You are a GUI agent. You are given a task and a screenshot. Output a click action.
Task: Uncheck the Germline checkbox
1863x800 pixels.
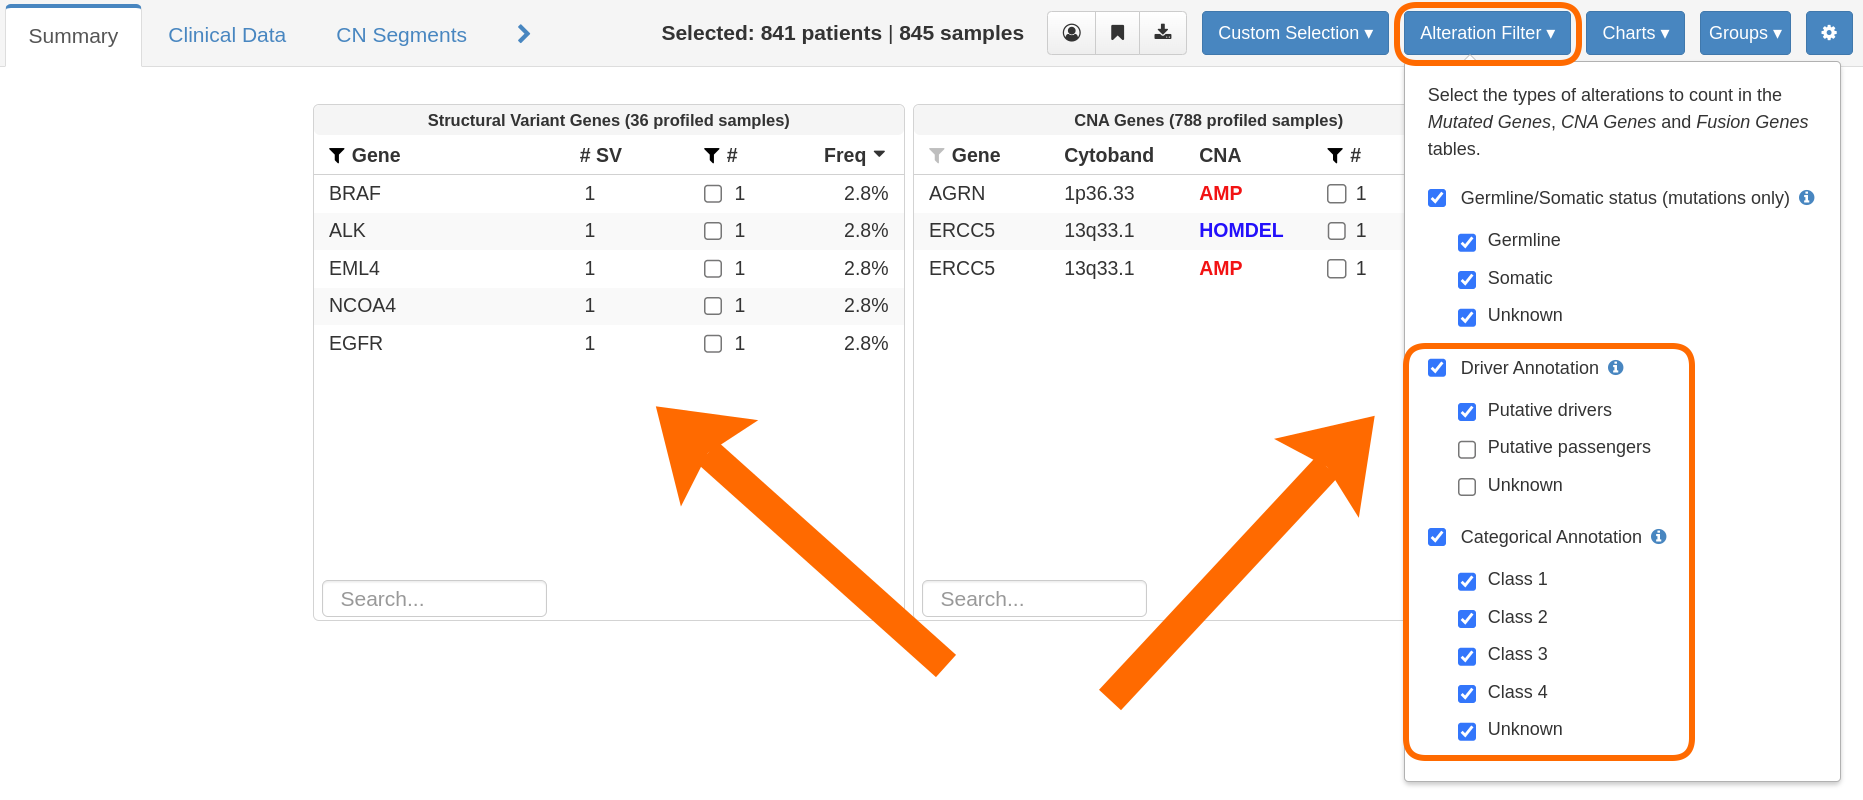[x=1467, y=242]
